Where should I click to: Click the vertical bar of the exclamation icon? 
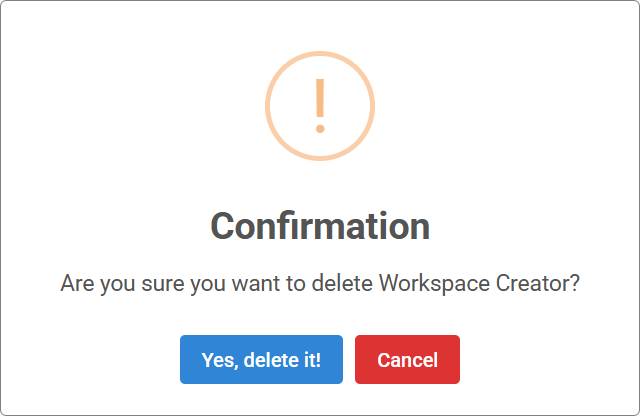[320, 98]
